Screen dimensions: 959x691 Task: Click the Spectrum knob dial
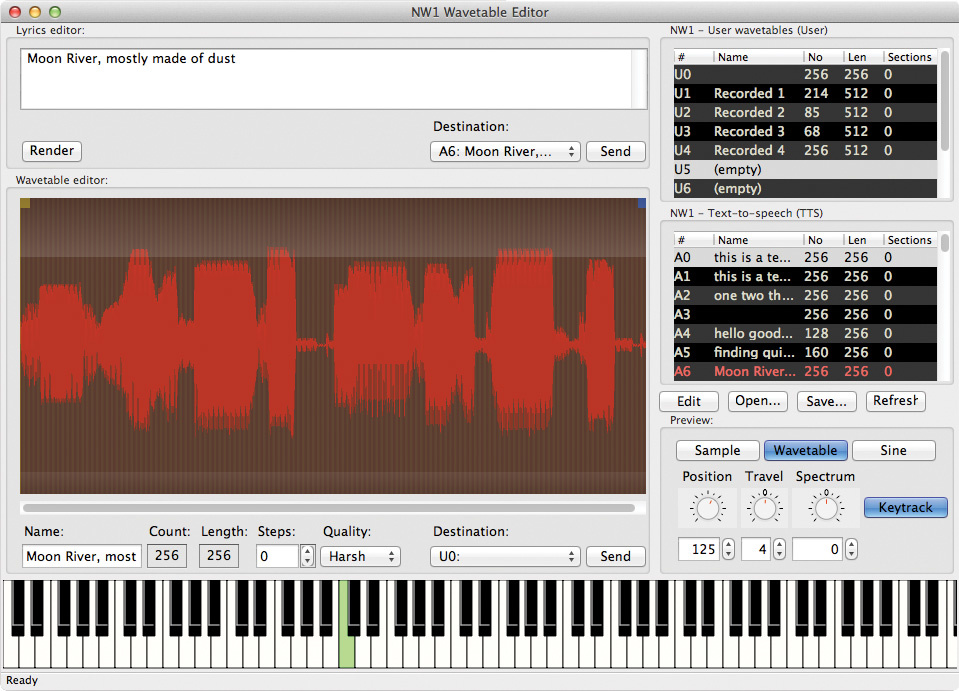point(824,509)
